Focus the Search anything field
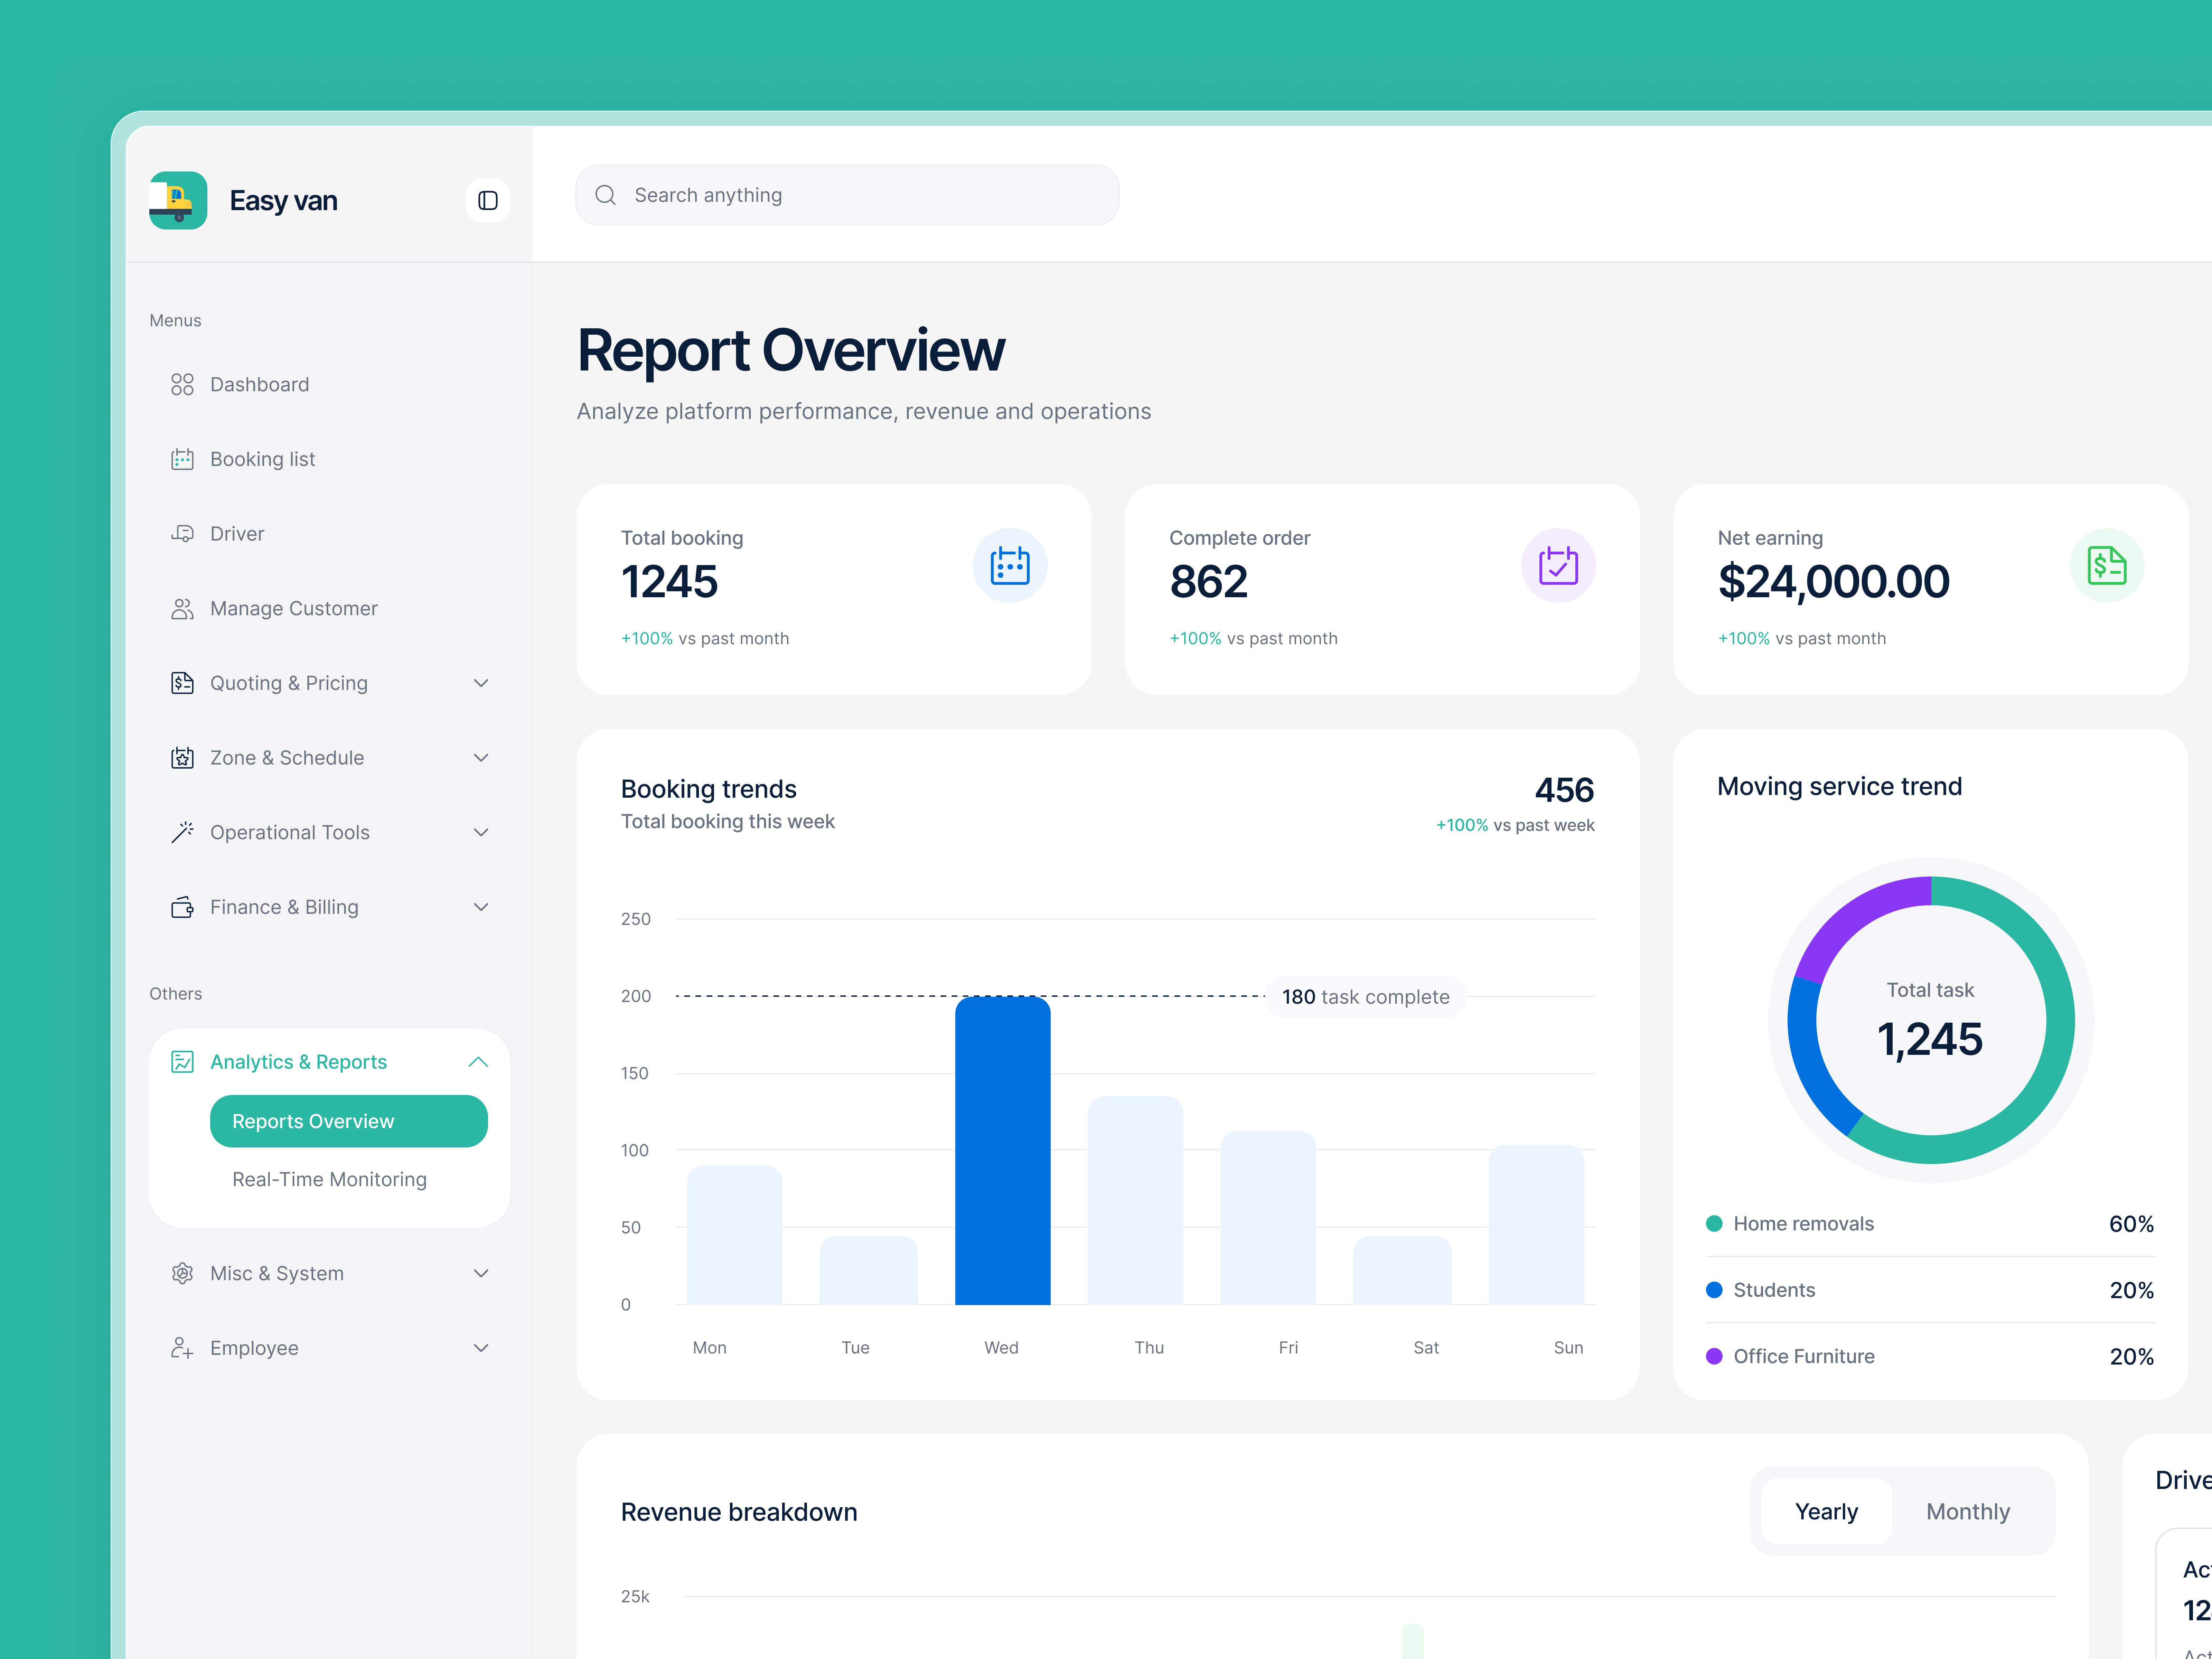Viewport: 2212px width, 1659px height. (847, 195)
